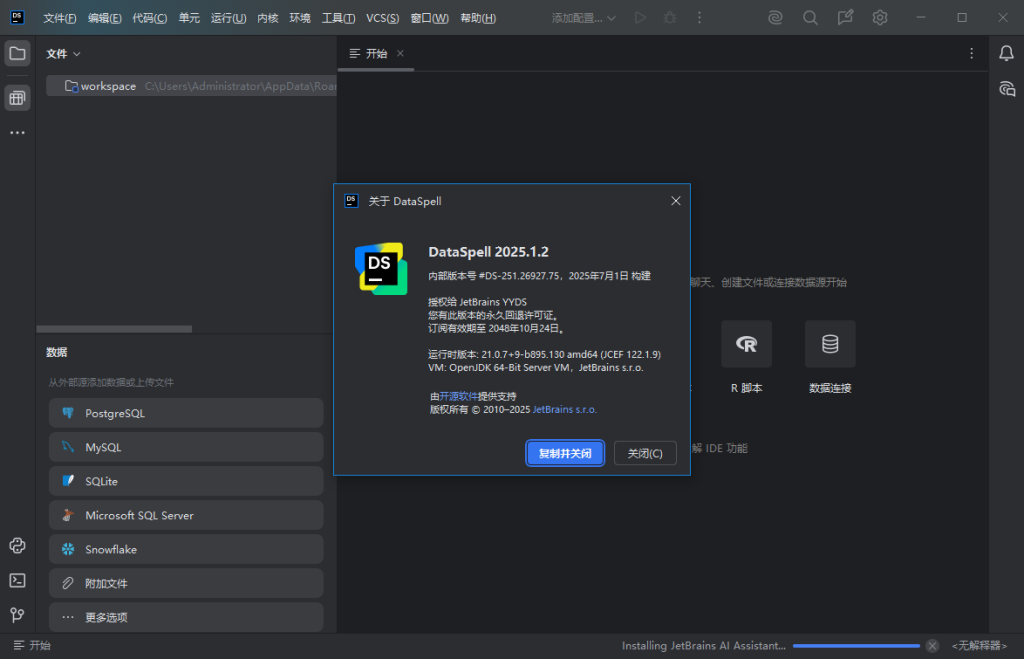Open editor tab options vertical dots

[x=972, y=54]
